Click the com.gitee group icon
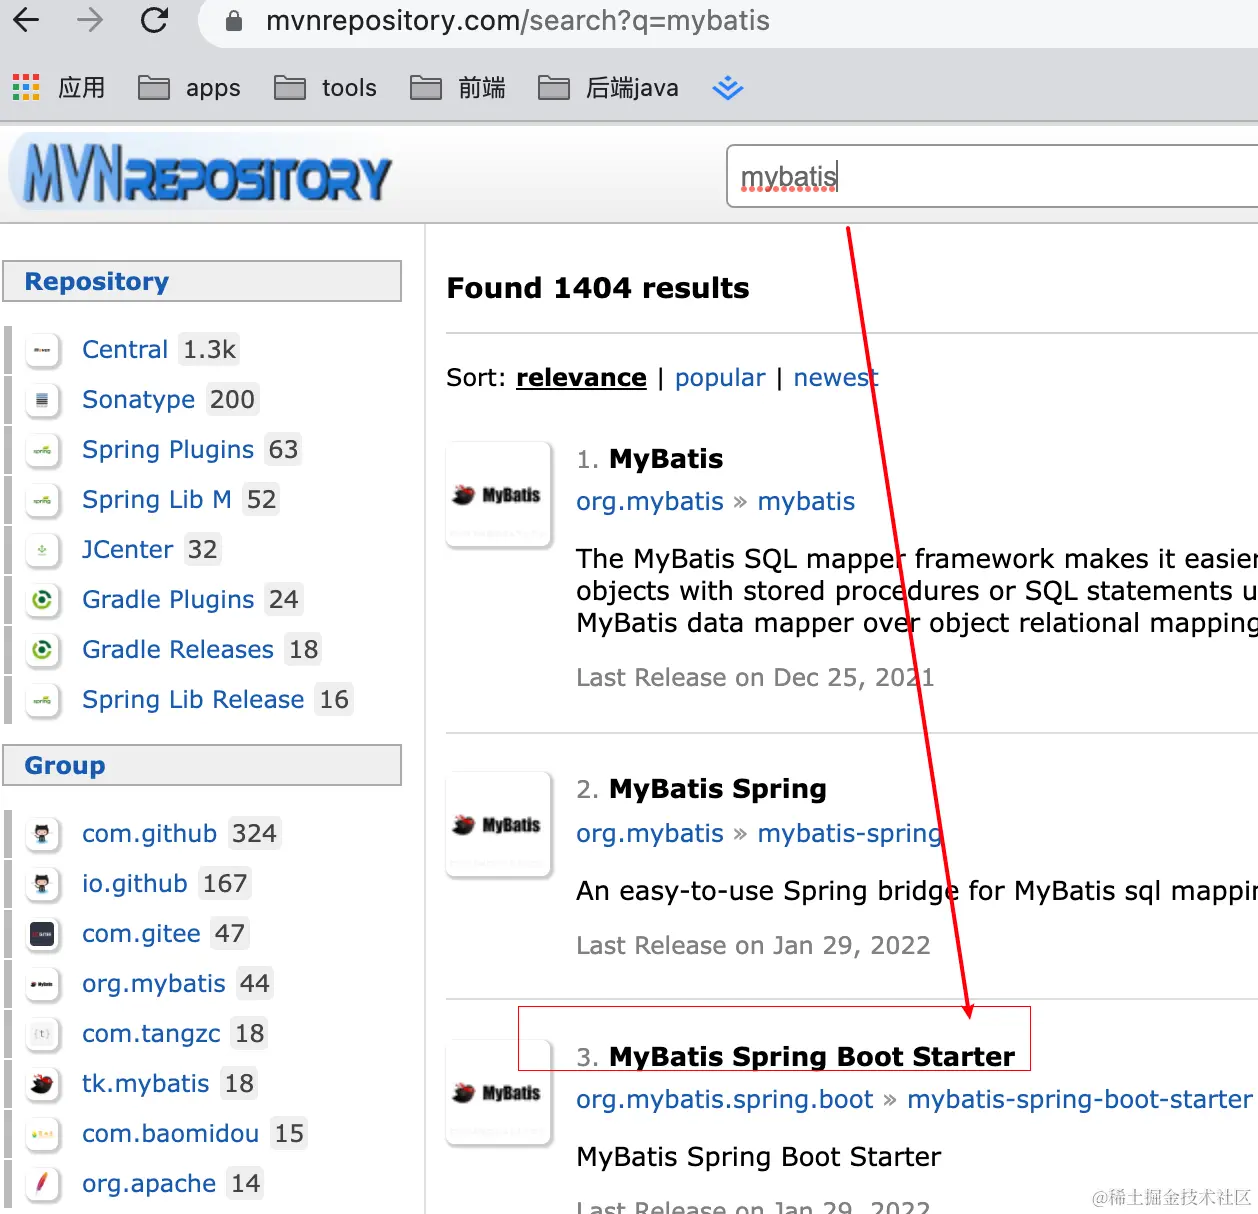 coord(42,934)
